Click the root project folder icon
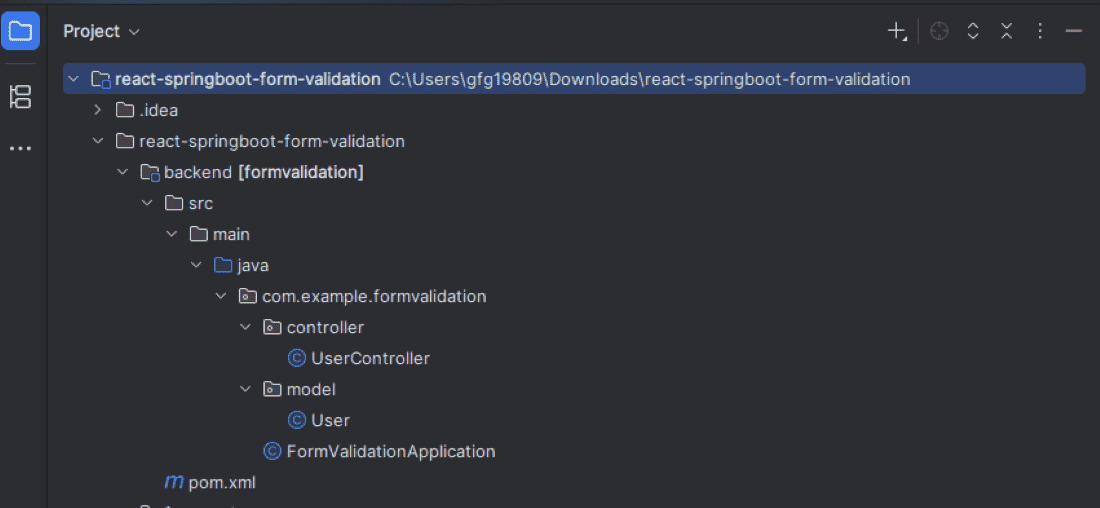The image size is (1100, 508). (x=102, y=80)
